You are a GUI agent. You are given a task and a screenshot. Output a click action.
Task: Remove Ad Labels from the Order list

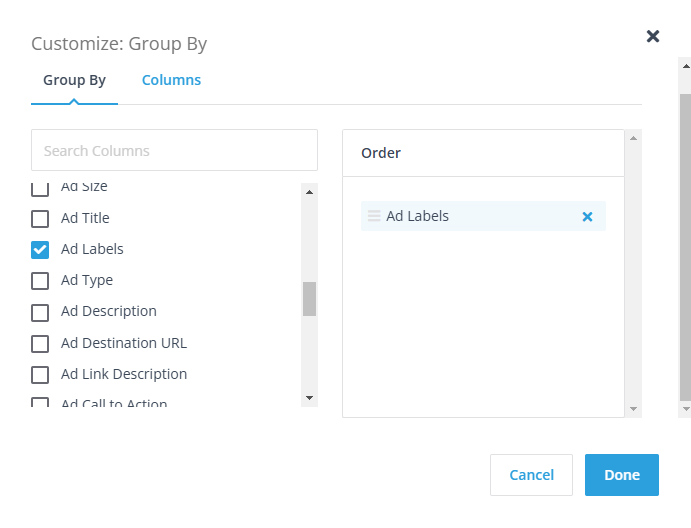587,217
